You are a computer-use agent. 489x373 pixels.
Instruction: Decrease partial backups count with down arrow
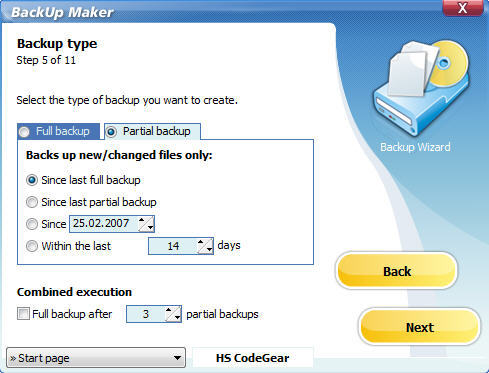[177, 318]
